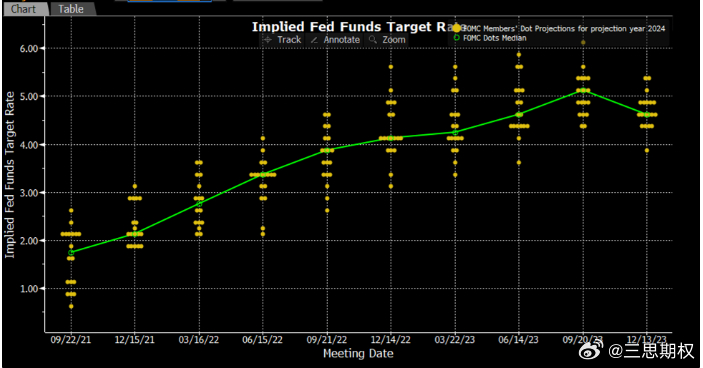Screen dimensions: 703x368
Task: Click the y-axis value 6.00
Action: [29, 48]
